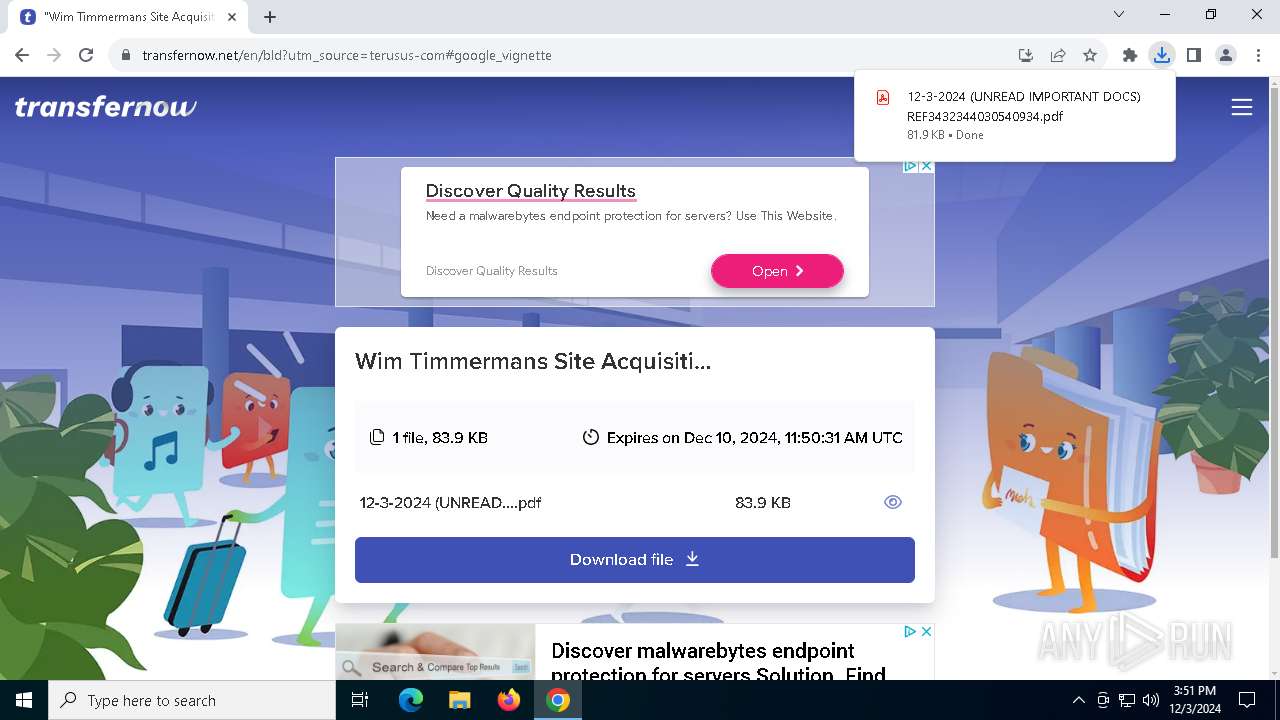This screenshot has height=720, width=1280.
Task: Click the PDF file icon in downloads popup
Action: [883, 97]
